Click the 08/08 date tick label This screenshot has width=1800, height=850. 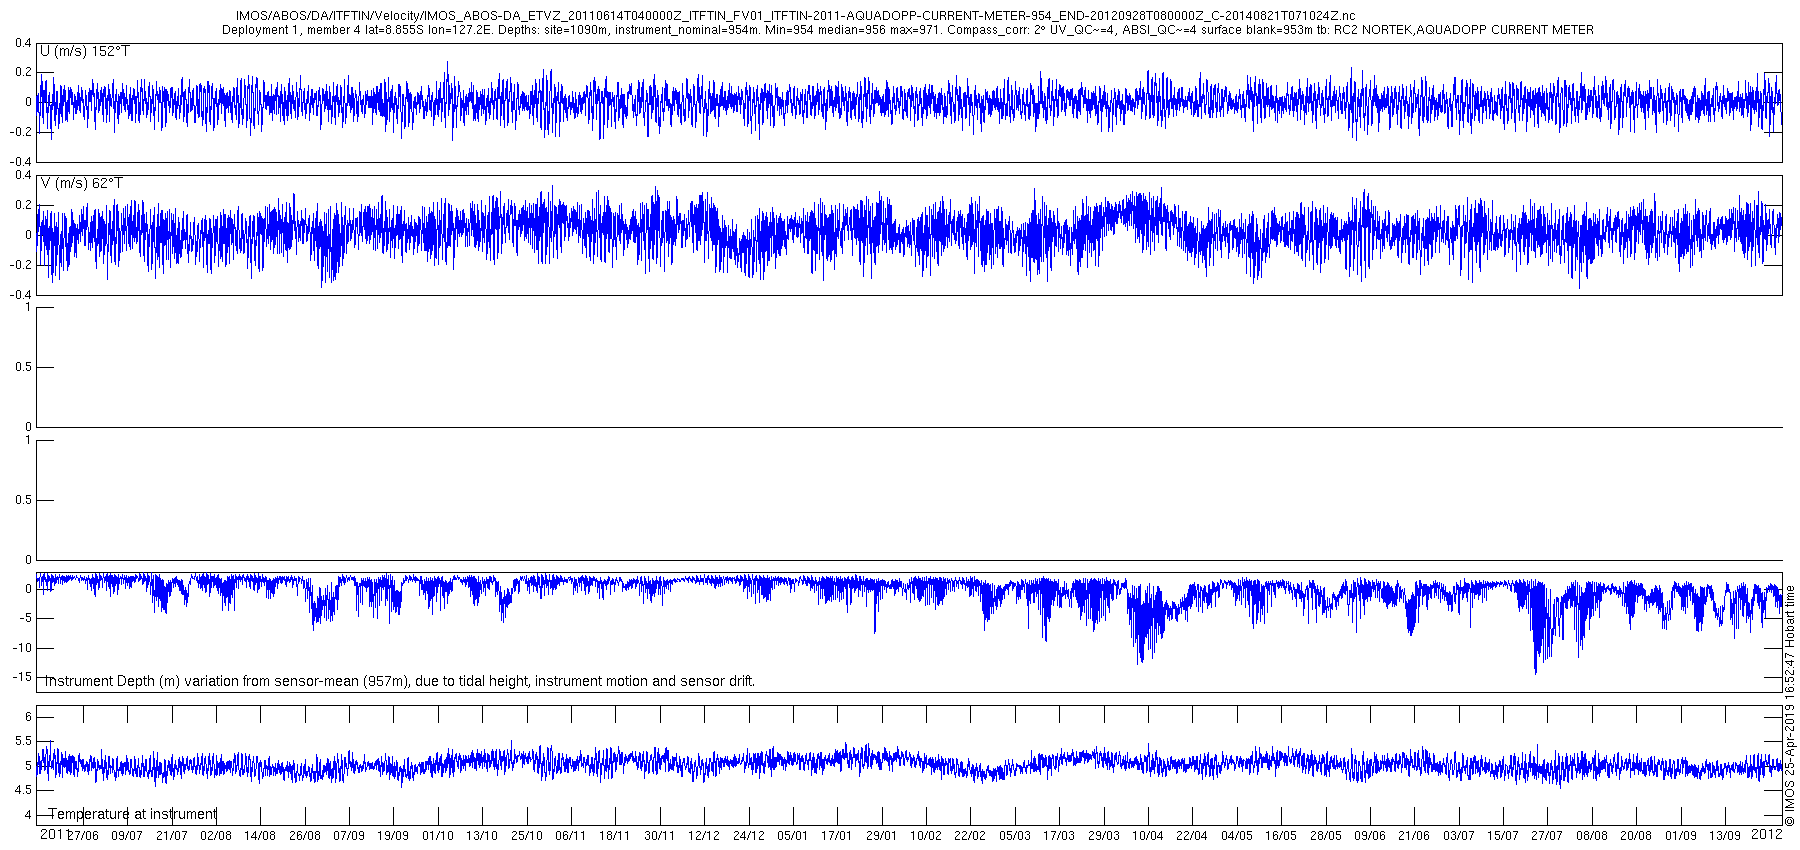[1592, 836]
